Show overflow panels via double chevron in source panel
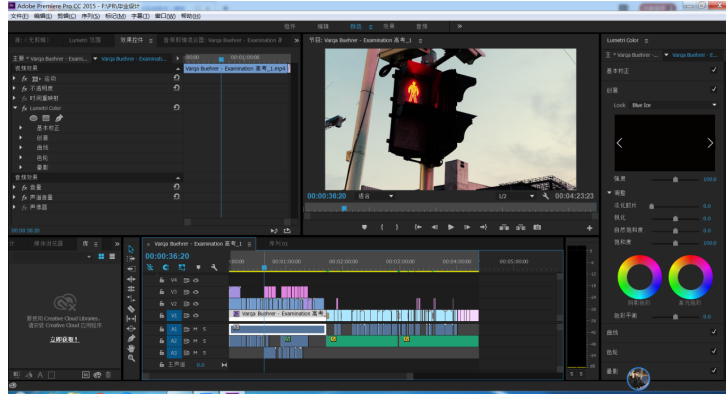Image resolution: width=726 pixels, height=398 pixels. click(297, 40)
